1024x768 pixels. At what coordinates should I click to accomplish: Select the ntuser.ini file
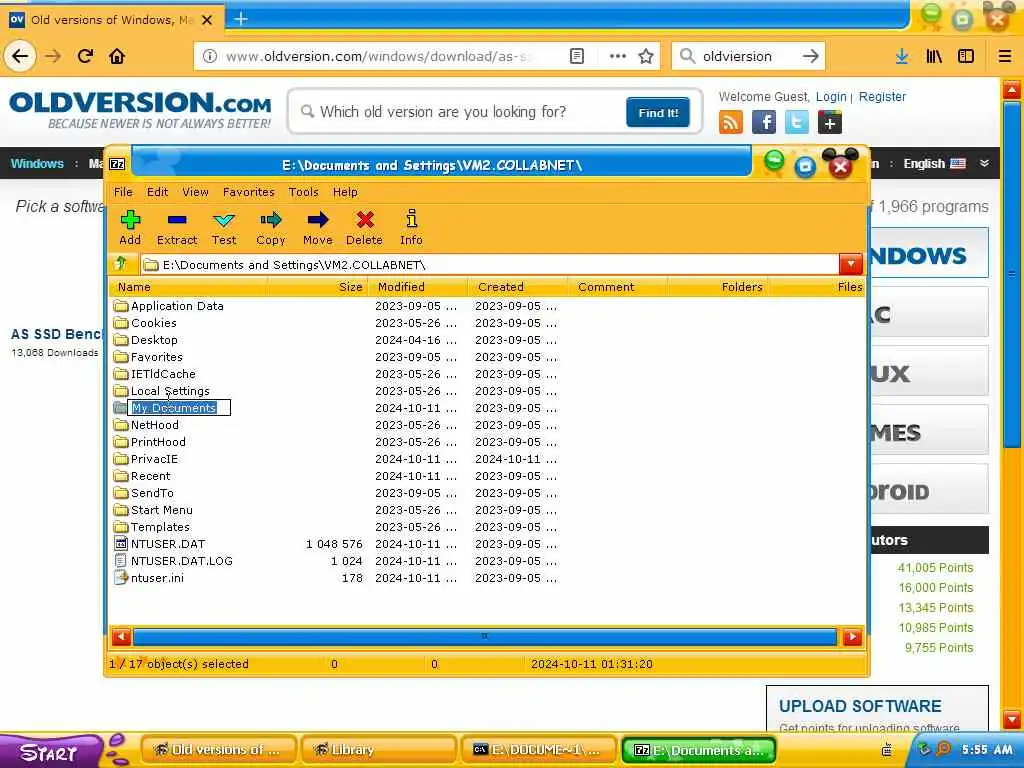(x=149, y=577)
